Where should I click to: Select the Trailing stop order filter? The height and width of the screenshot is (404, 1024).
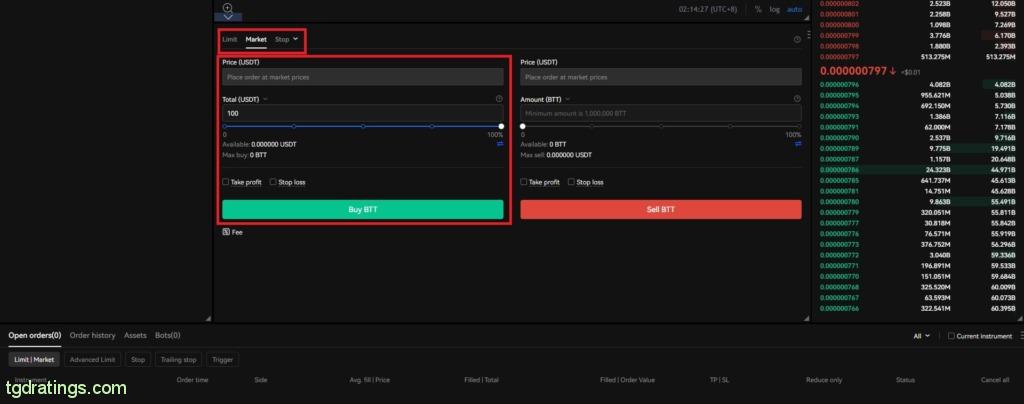click(178, 360)
